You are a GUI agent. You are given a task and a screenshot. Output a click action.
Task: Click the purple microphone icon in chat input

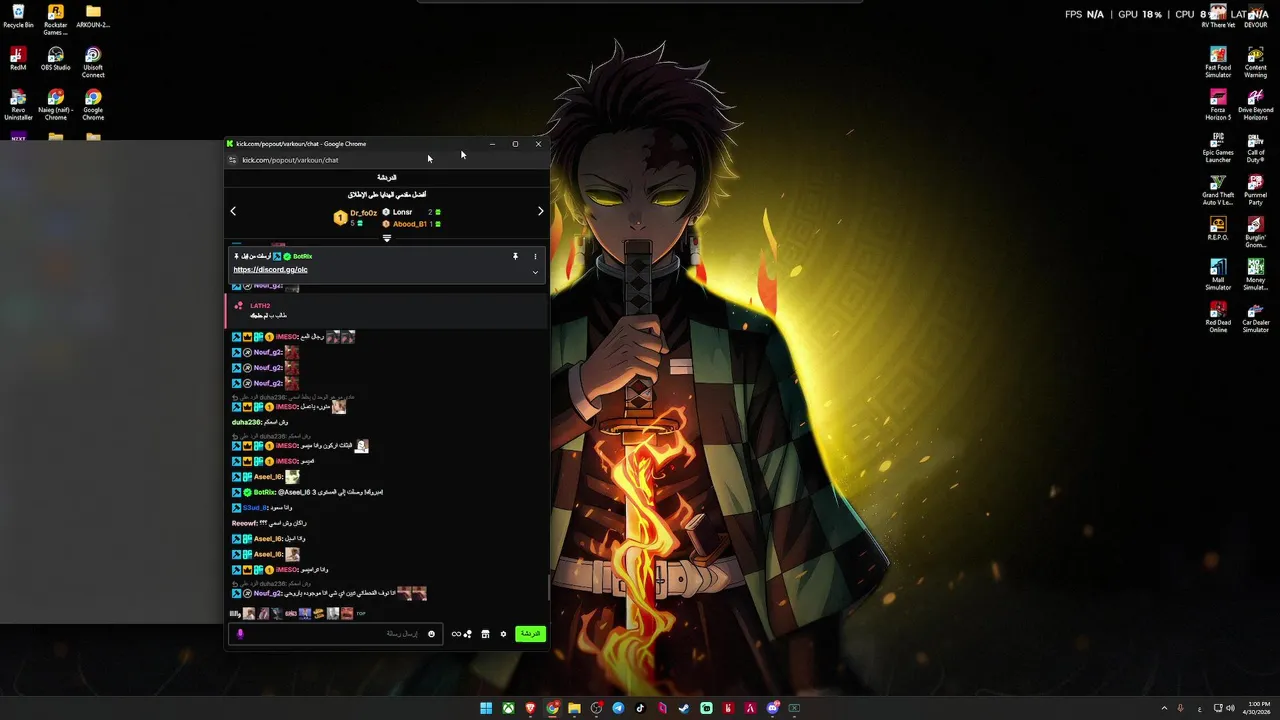point(240,634)
